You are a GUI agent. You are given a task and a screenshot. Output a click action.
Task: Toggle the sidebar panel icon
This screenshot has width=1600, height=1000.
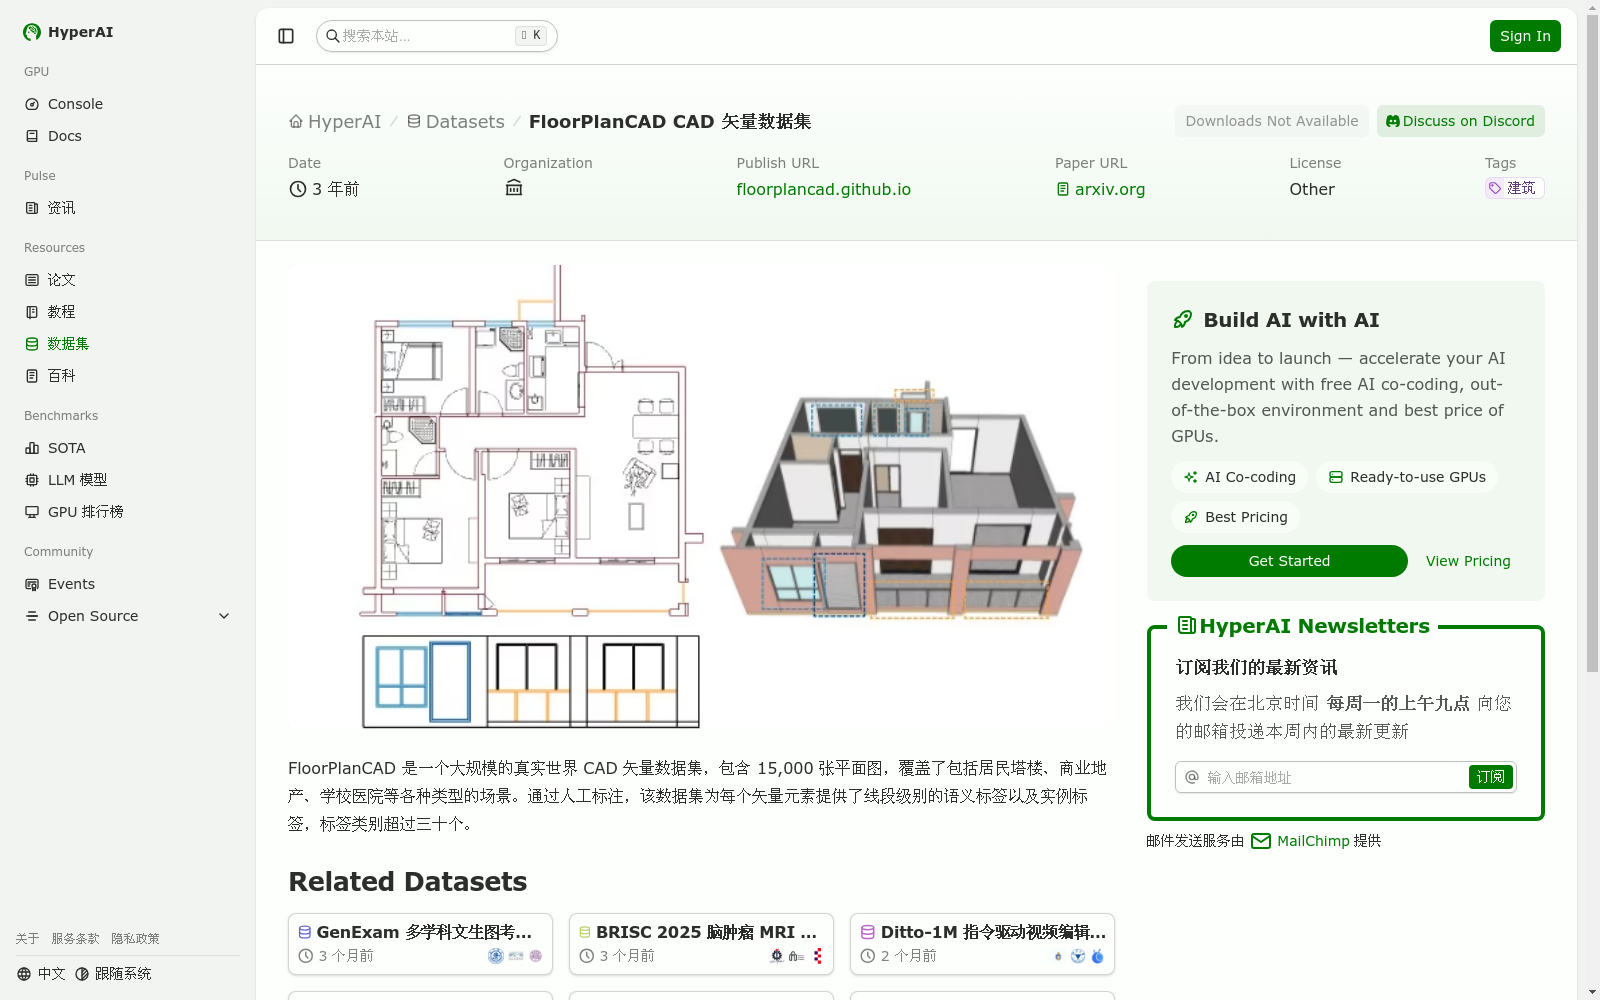(286, 36)
